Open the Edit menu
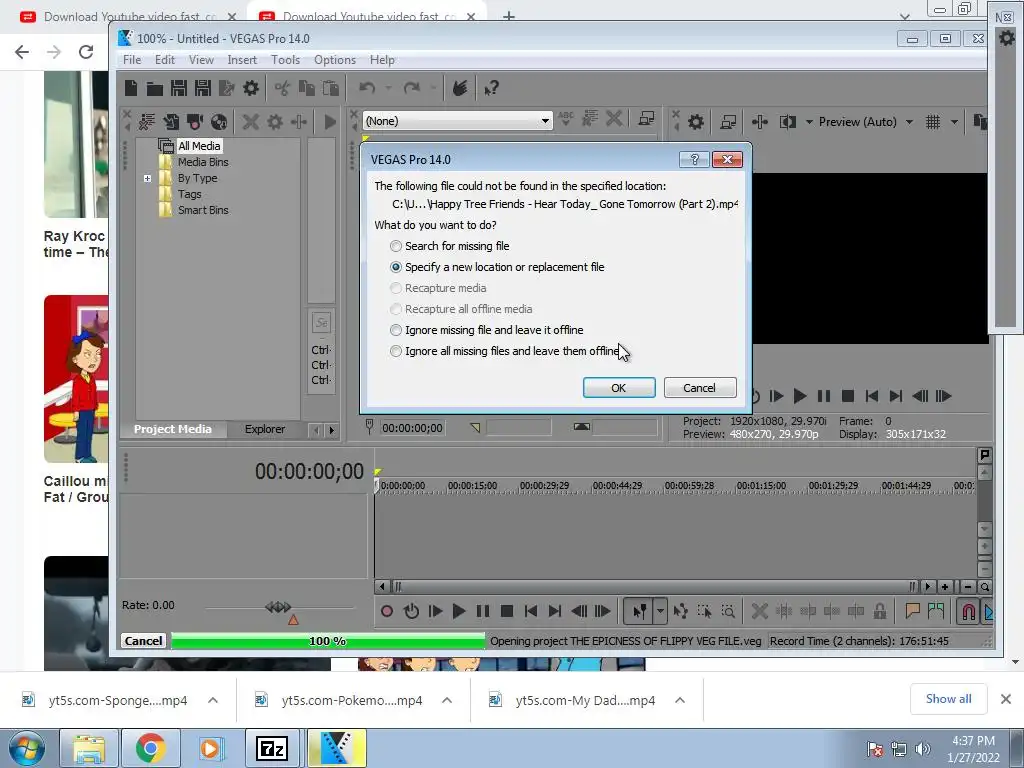 165,59
